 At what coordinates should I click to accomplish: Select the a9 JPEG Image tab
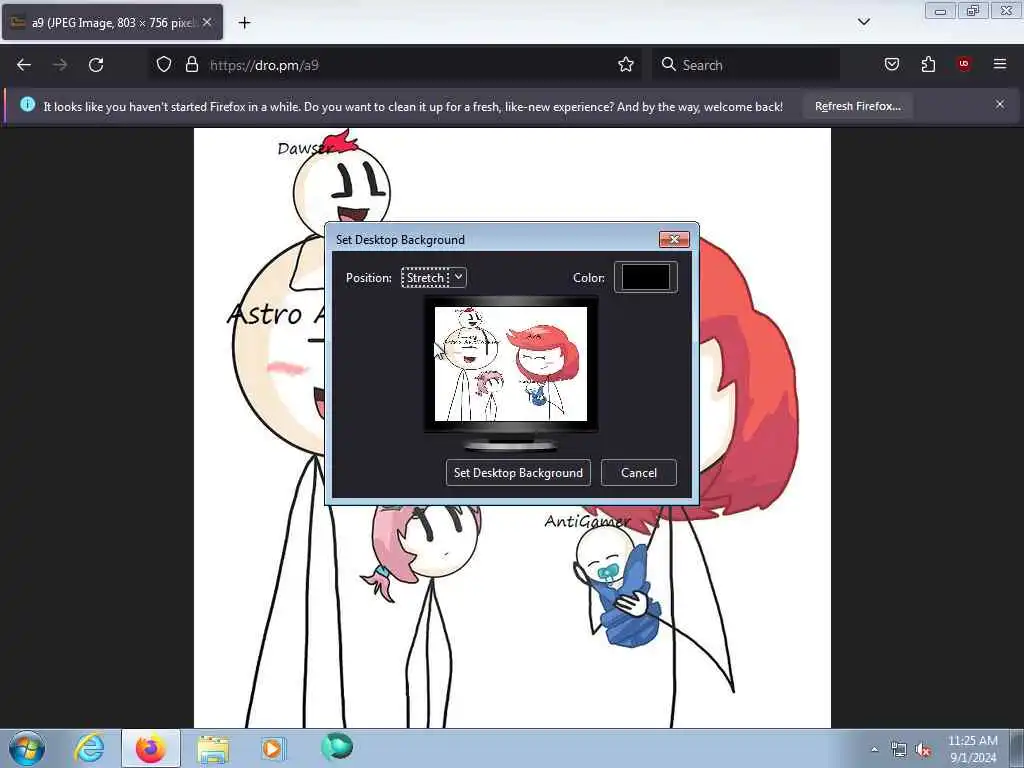click(112, 22)
